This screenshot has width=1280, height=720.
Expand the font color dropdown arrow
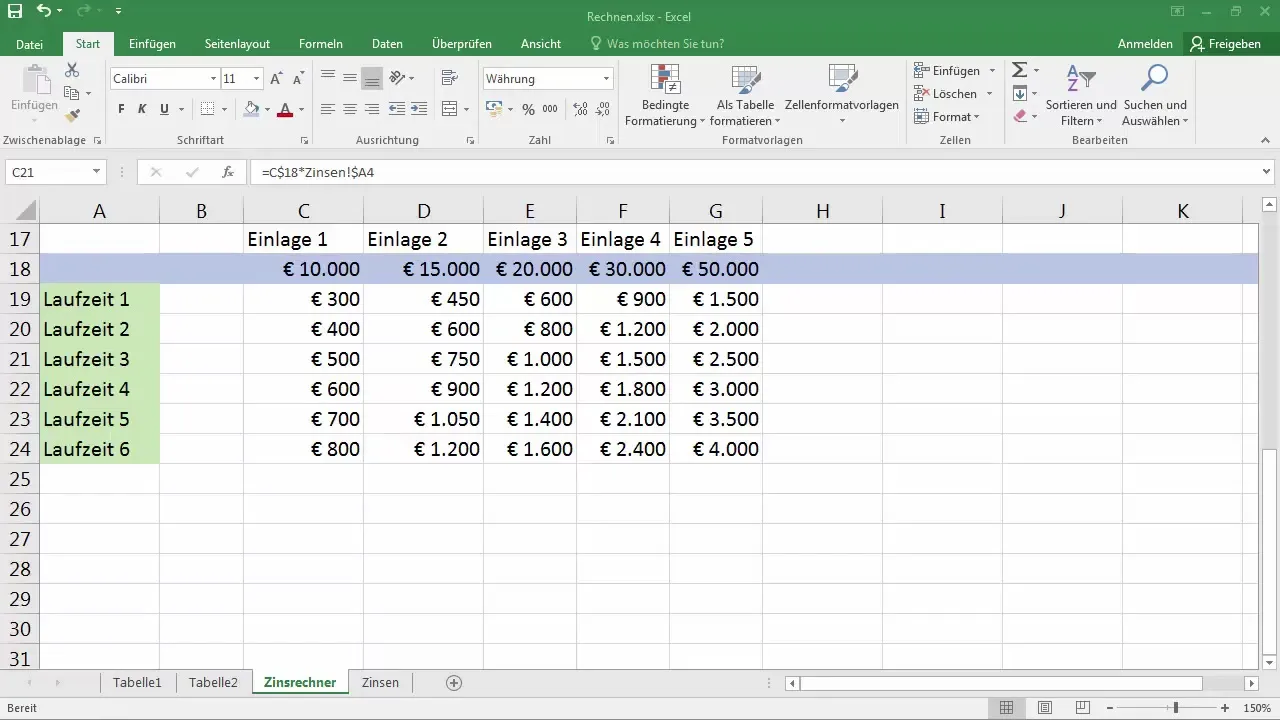click(302, 109)
